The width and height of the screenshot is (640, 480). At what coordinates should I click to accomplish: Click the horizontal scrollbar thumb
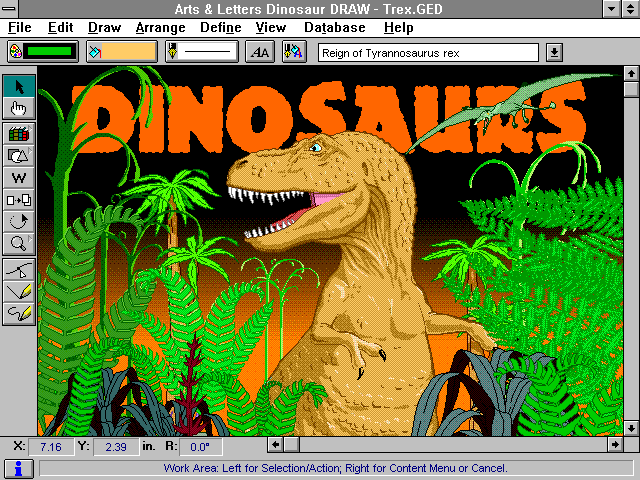(x=291, y=444)
